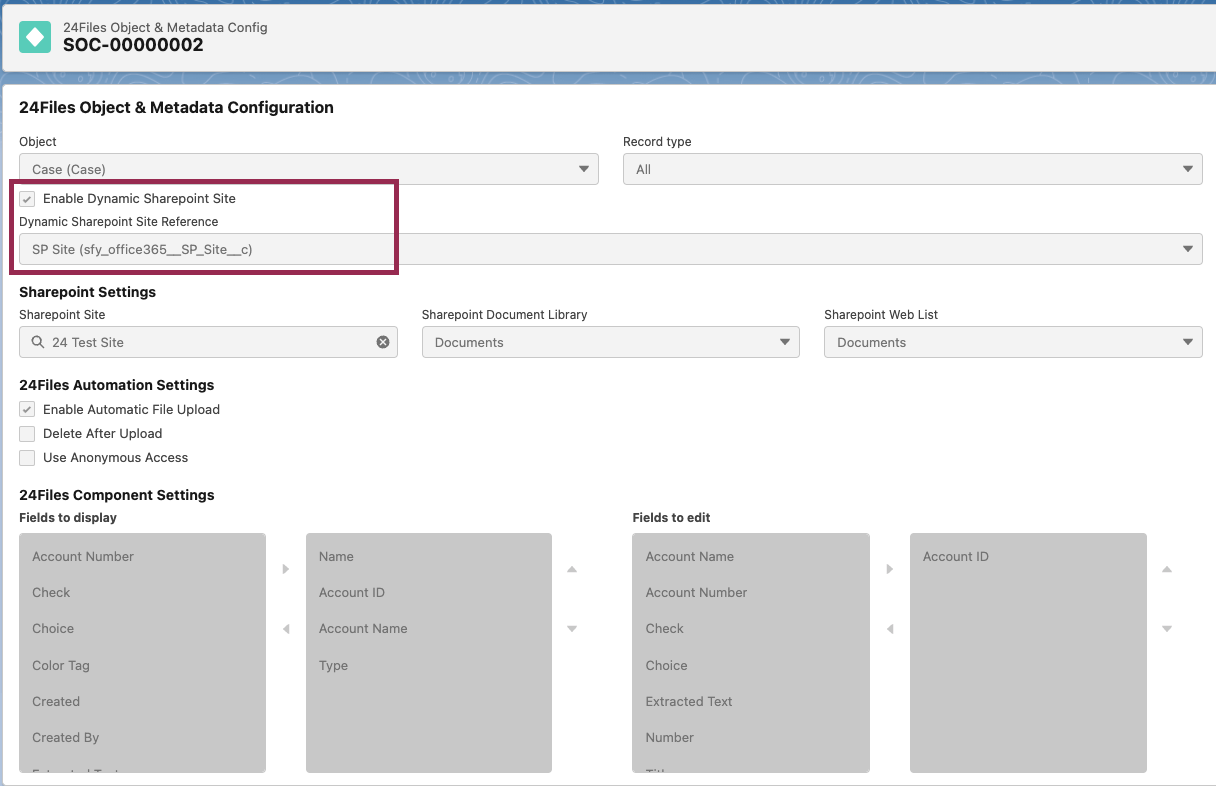
Task: Click the 24Files teal diamond app icon
Action: [x=35, y=37]
